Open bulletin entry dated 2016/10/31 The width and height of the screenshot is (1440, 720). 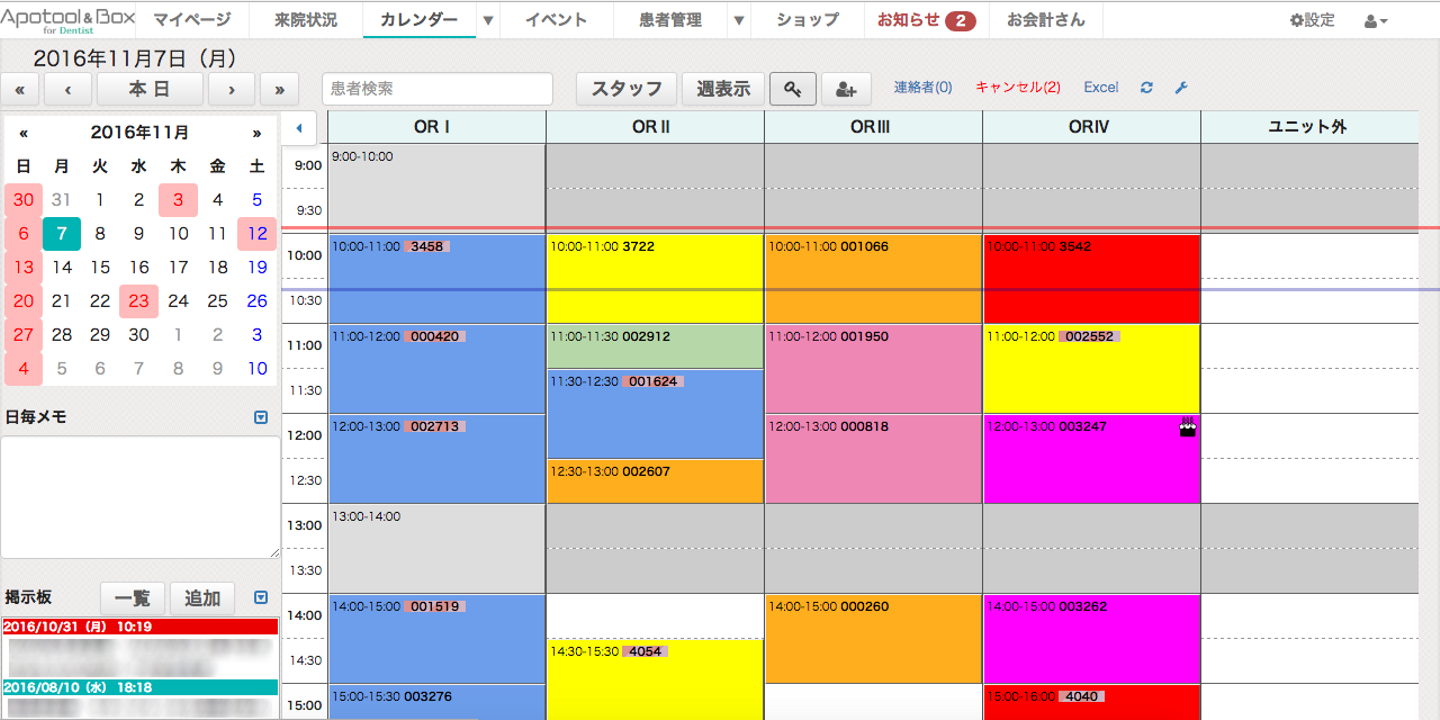point(140,627)
